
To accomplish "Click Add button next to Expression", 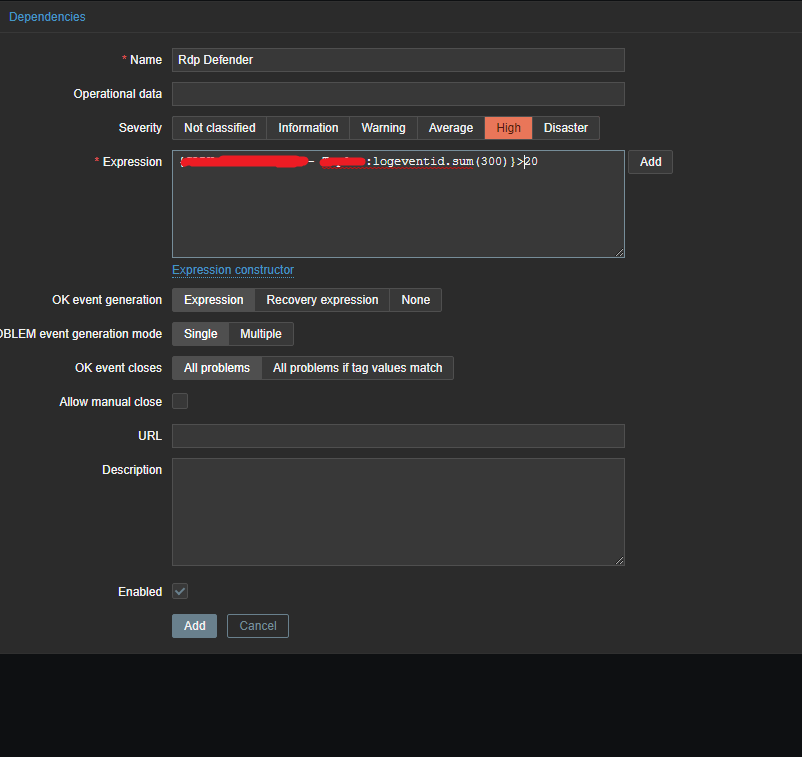I will (650, 162).
